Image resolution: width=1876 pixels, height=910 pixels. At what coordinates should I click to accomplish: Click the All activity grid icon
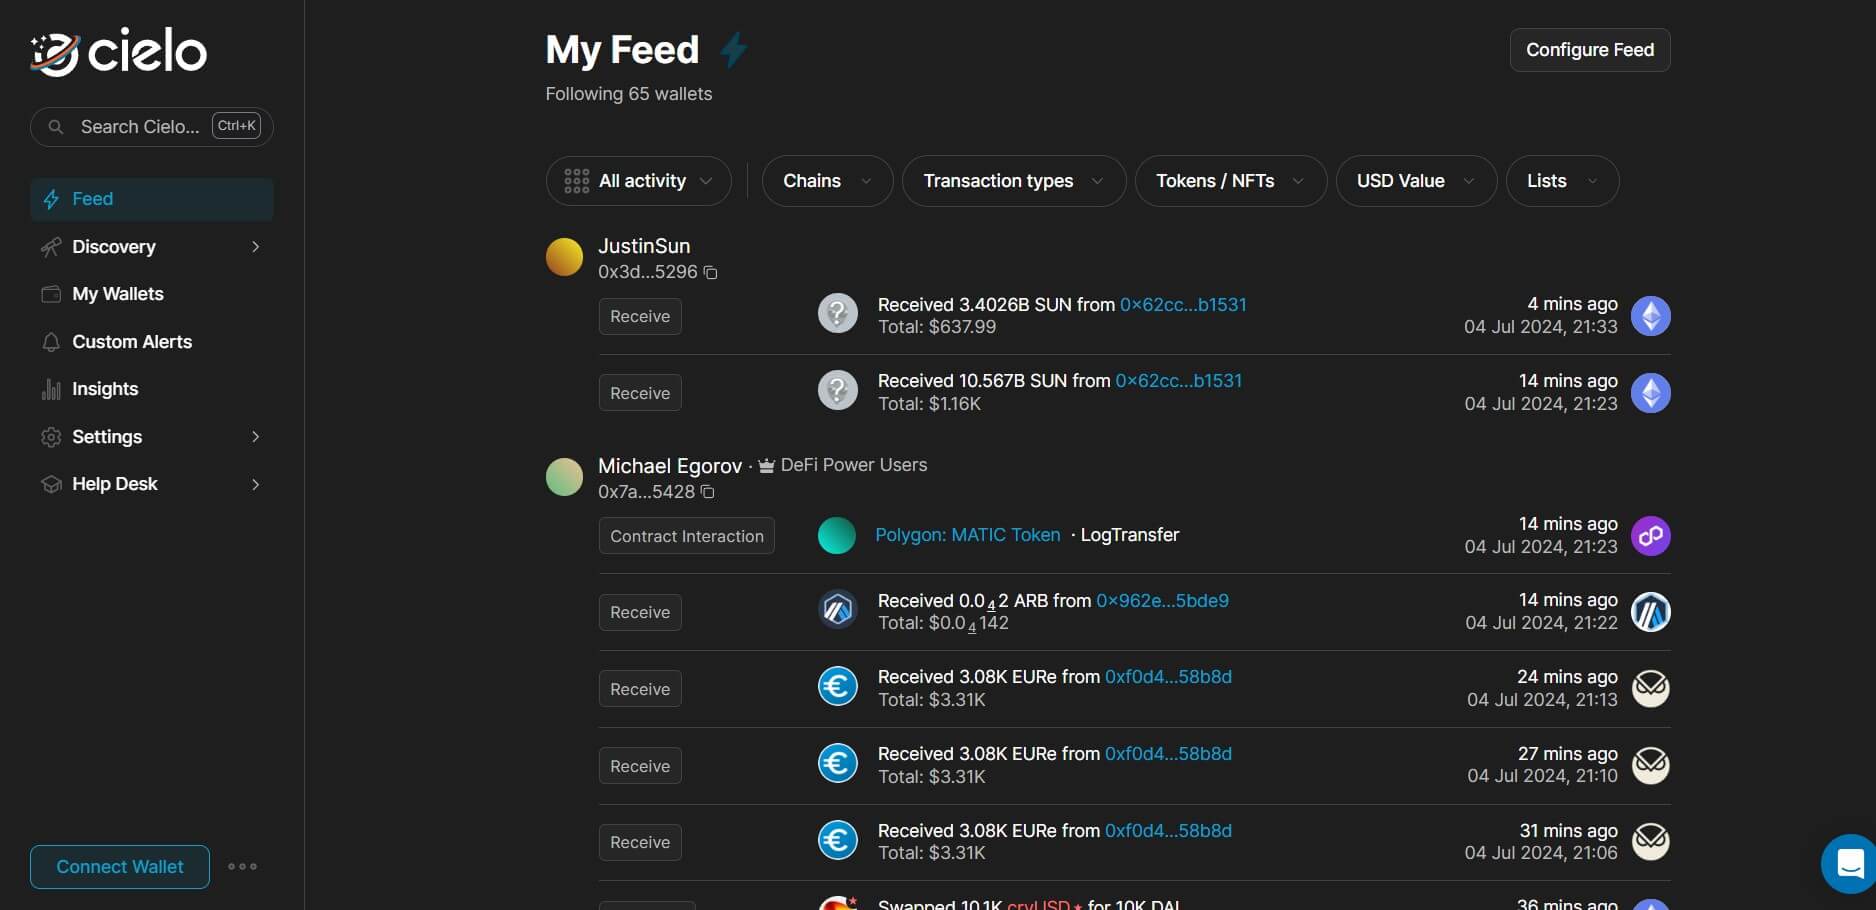click(x=577, y=181)
